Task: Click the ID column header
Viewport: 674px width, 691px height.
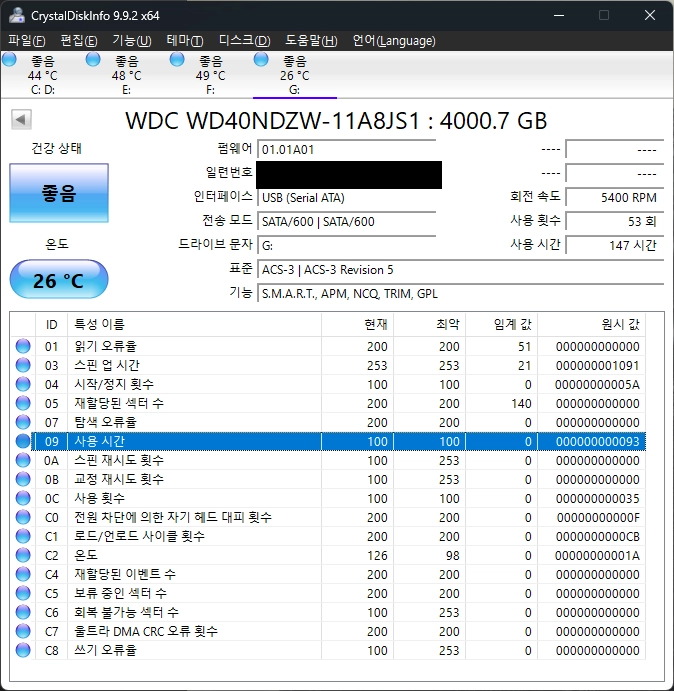Action: pos(51,325)
